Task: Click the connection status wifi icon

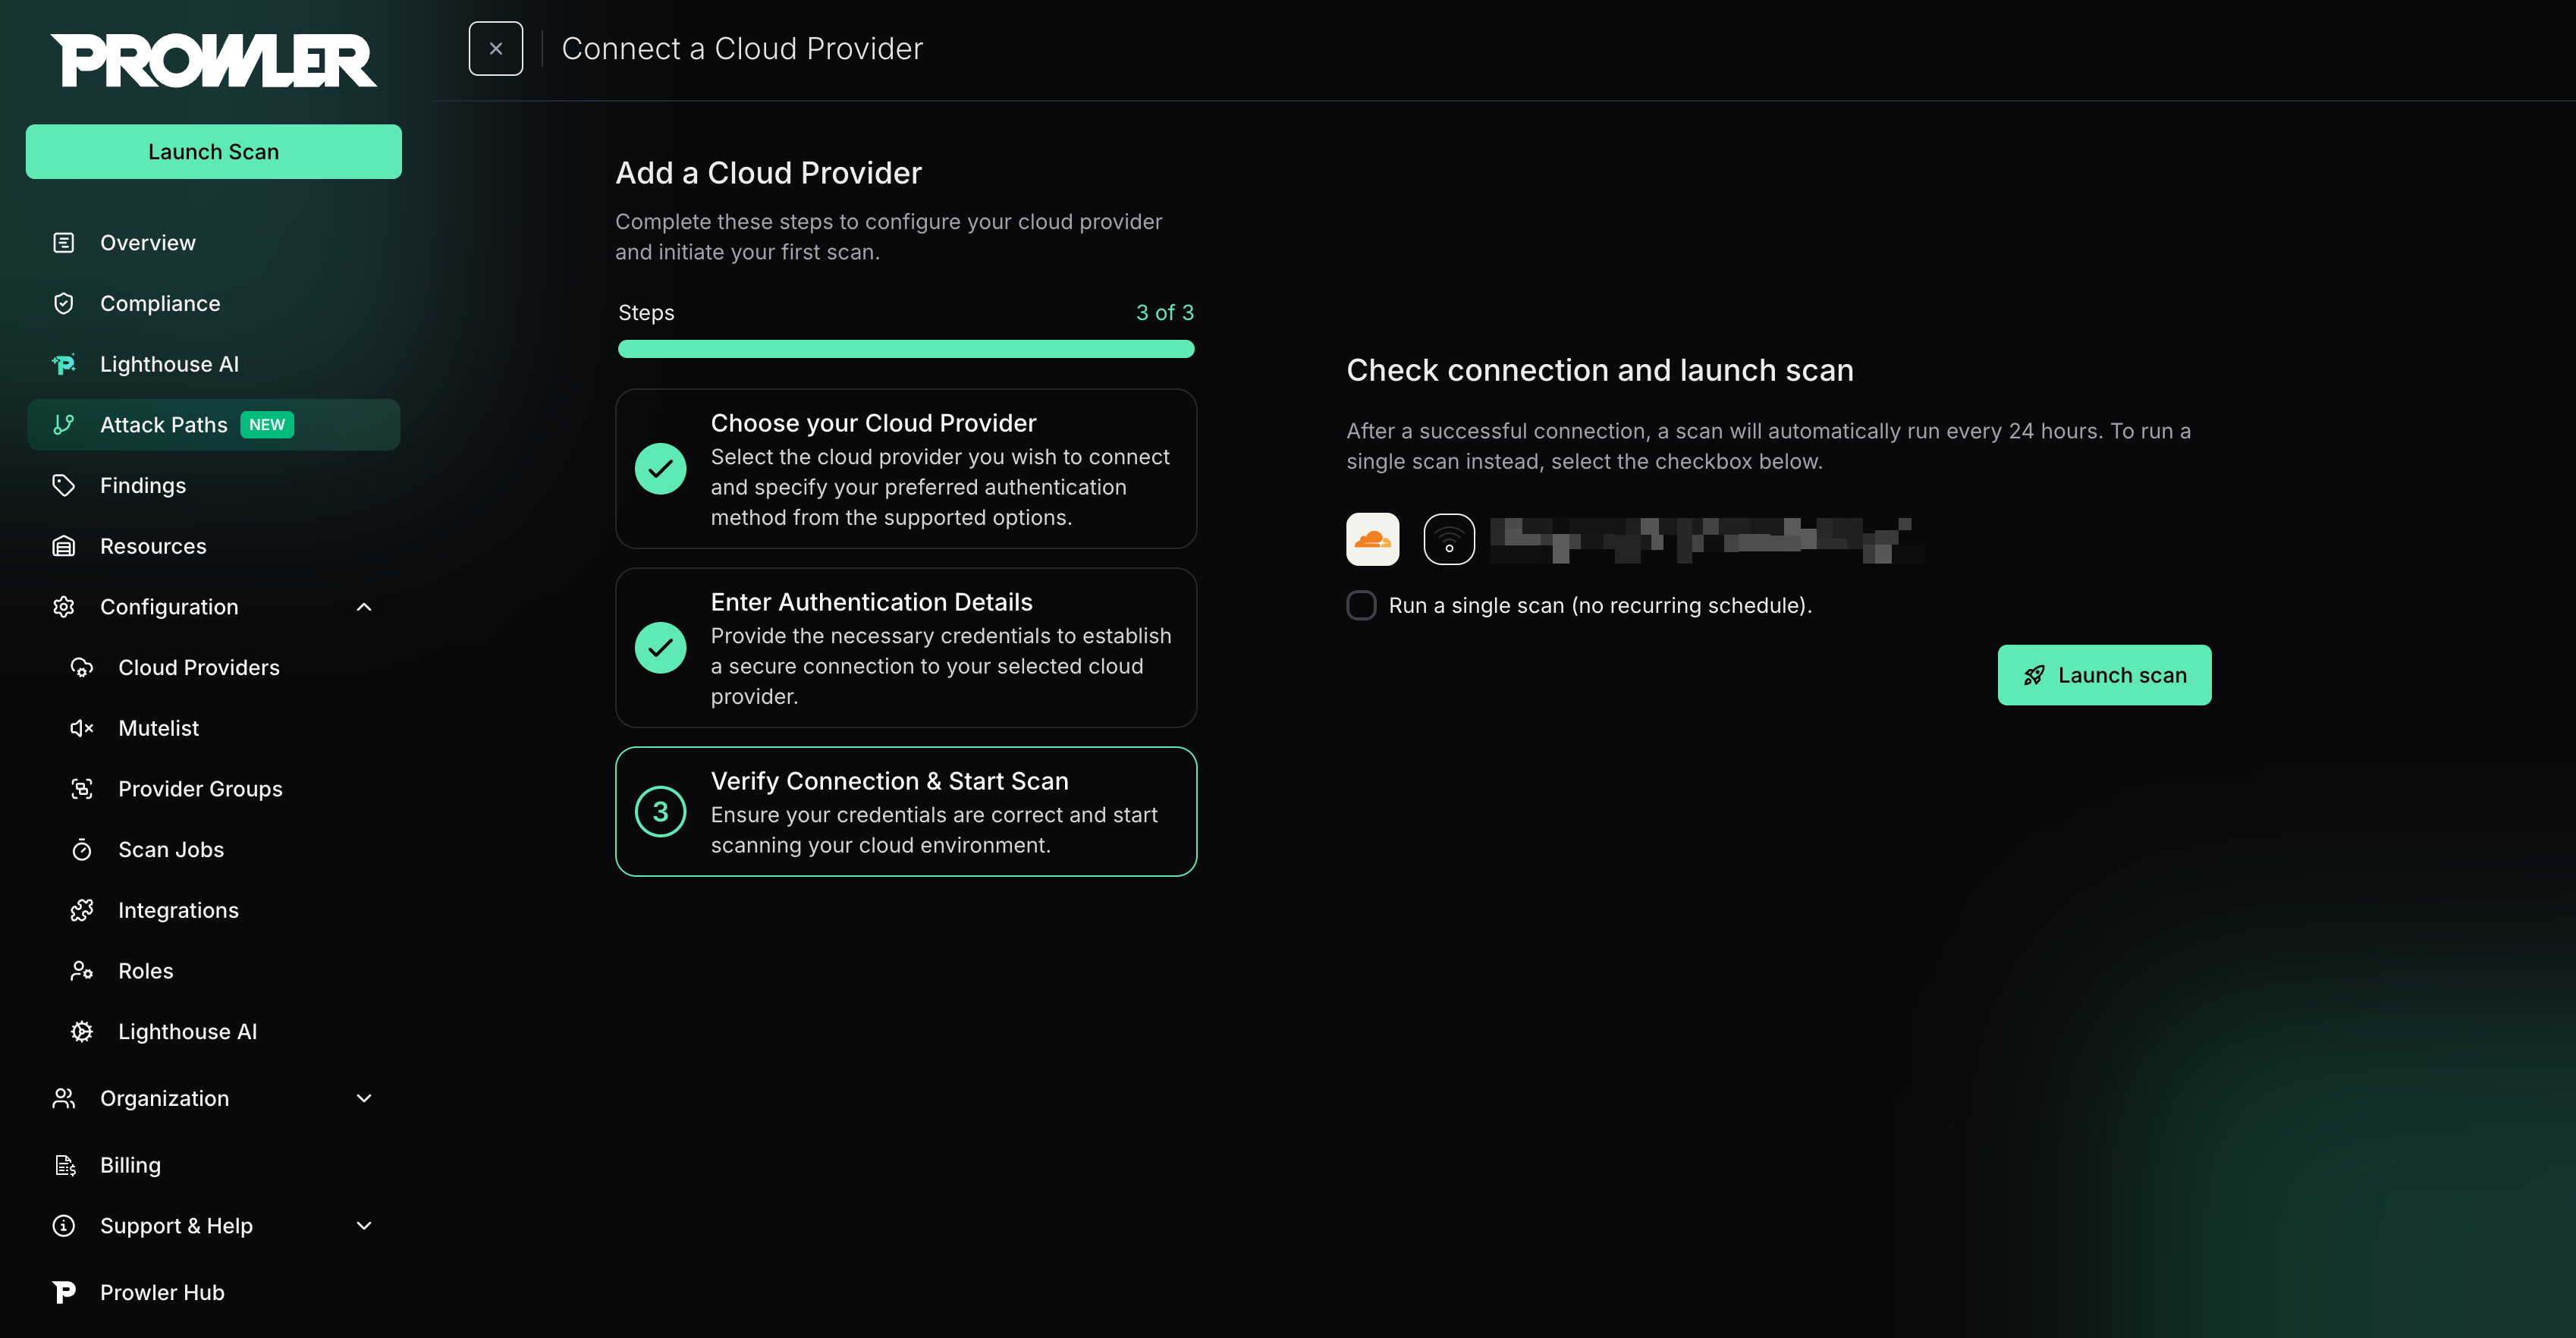Action: pos(1448,539)
